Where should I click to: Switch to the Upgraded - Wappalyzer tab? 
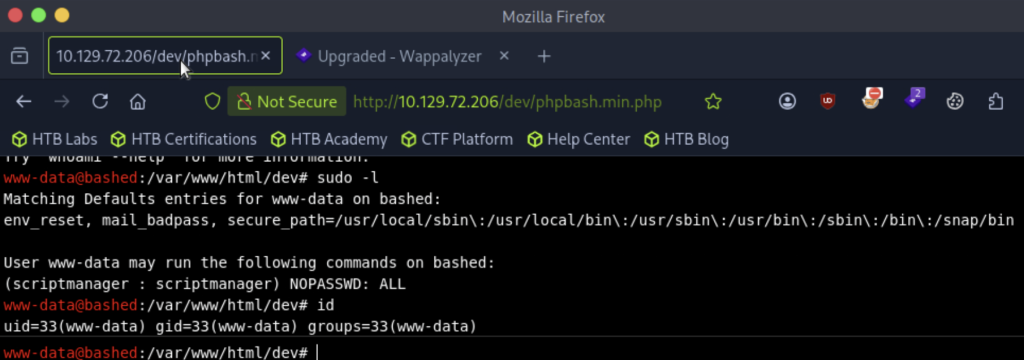pos(400,57)
